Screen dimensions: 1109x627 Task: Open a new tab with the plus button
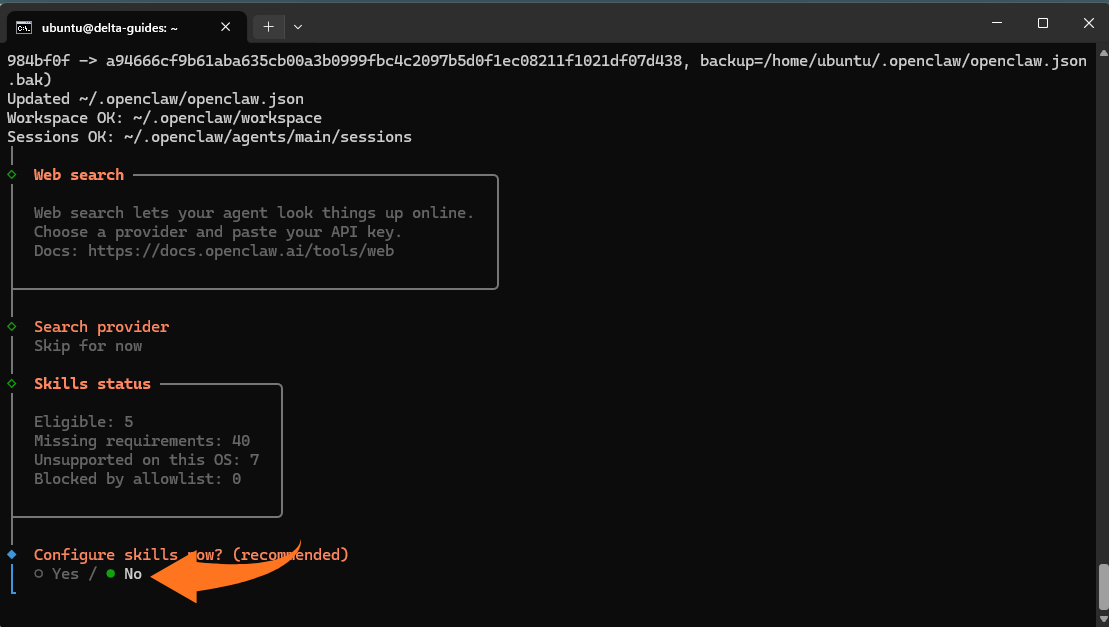coord(268,27)
